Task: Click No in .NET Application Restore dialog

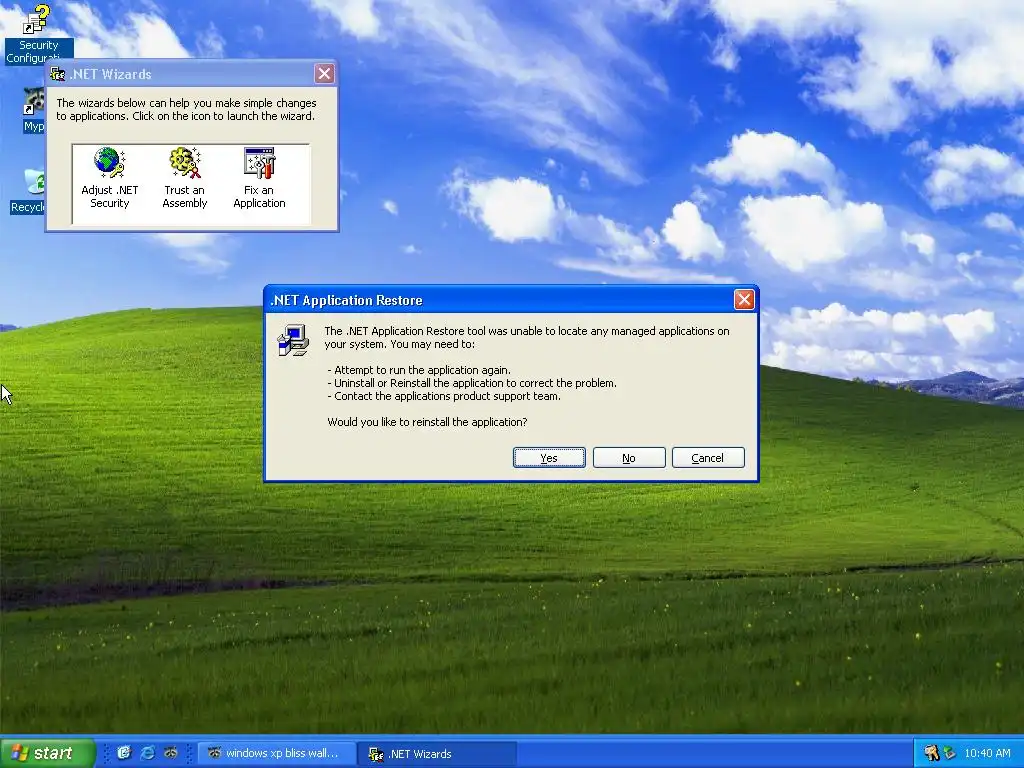Action: pyautogui.click(x=629, y=458)
